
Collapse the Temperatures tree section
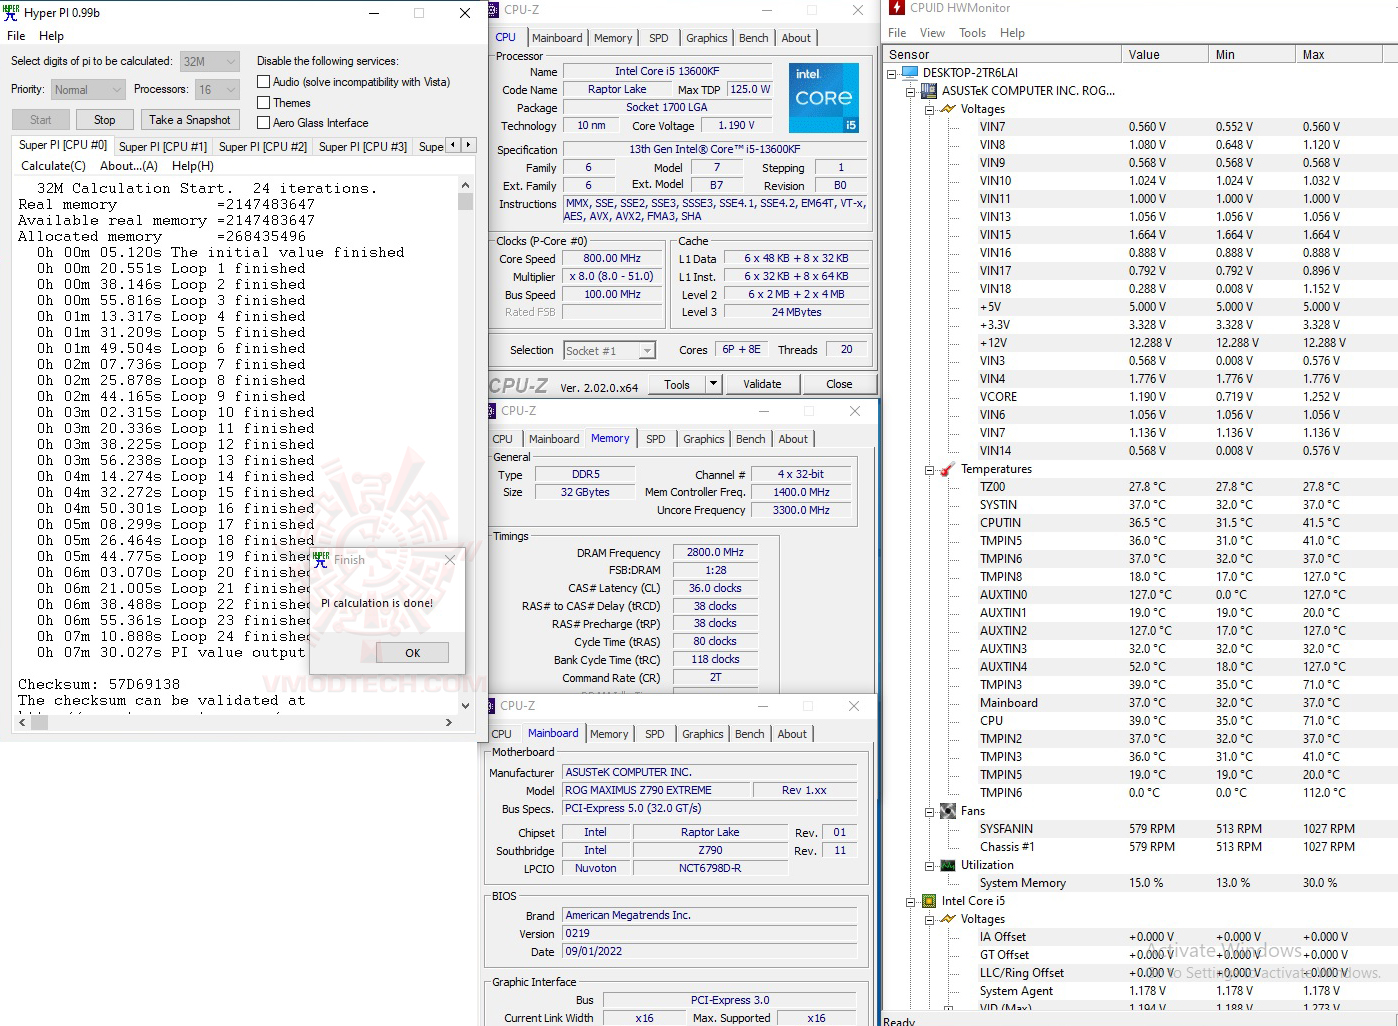(x=930, y=469)
